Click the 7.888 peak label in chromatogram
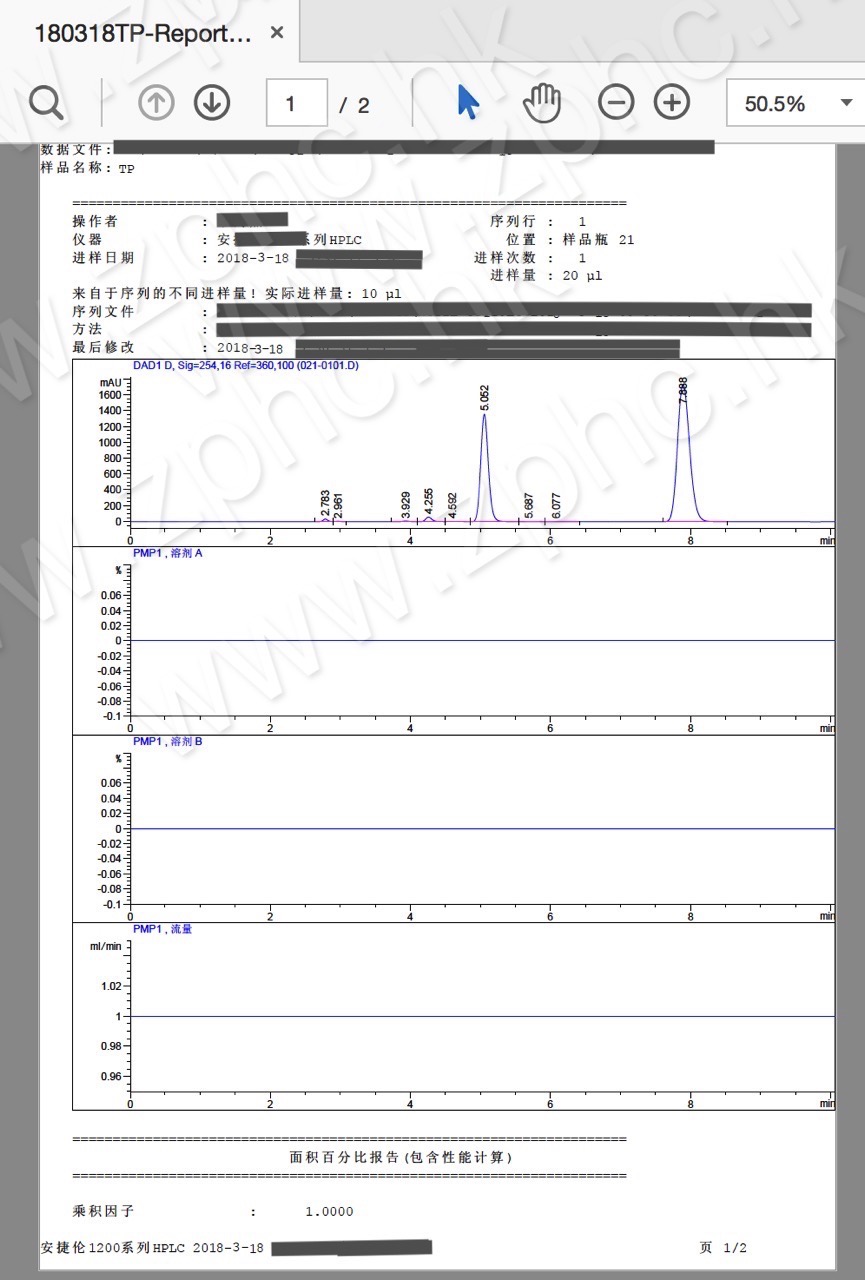 (x=683, y=390)
